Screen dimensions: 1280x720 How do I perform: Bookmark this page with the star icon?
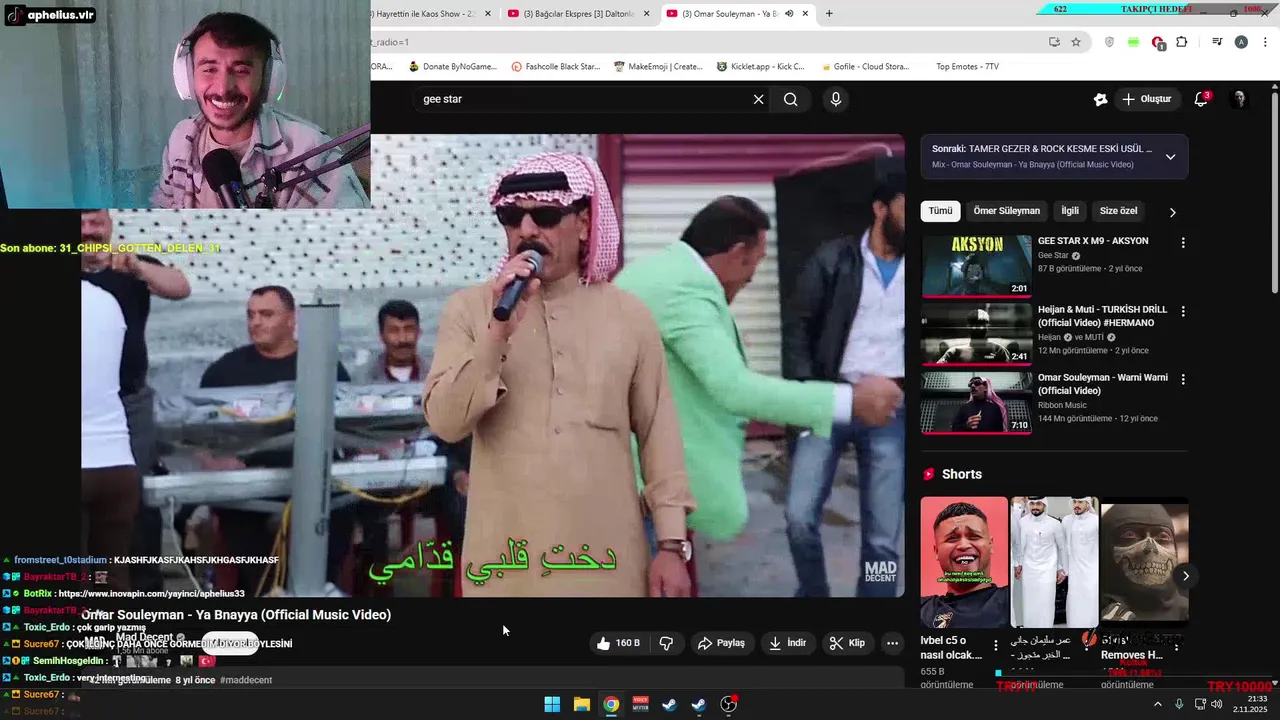(1076, 42)
